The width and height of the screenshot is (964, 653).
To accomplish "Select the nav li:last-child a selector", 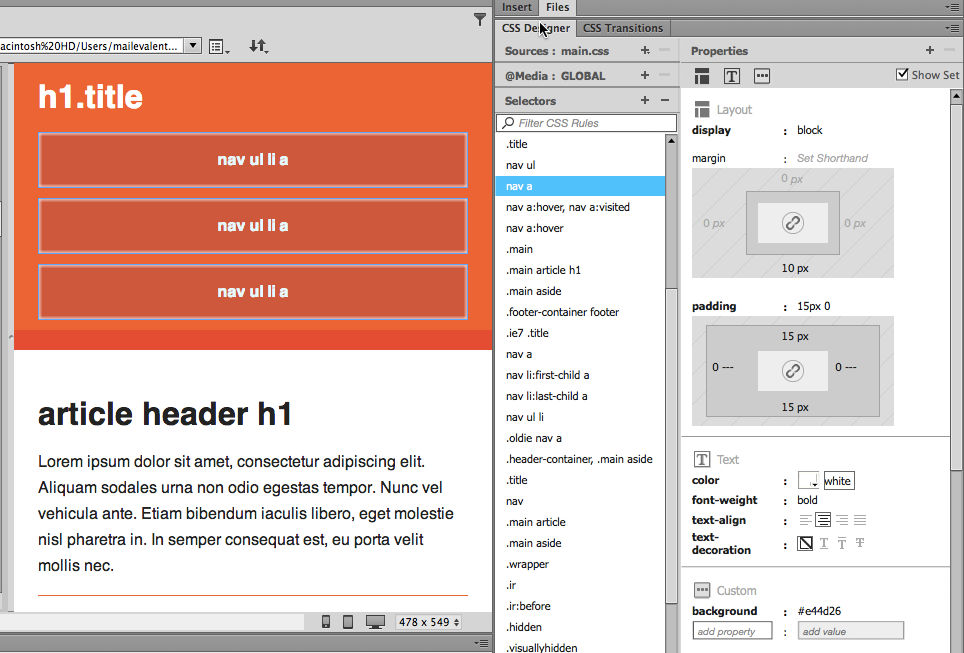I will [580, 396].
